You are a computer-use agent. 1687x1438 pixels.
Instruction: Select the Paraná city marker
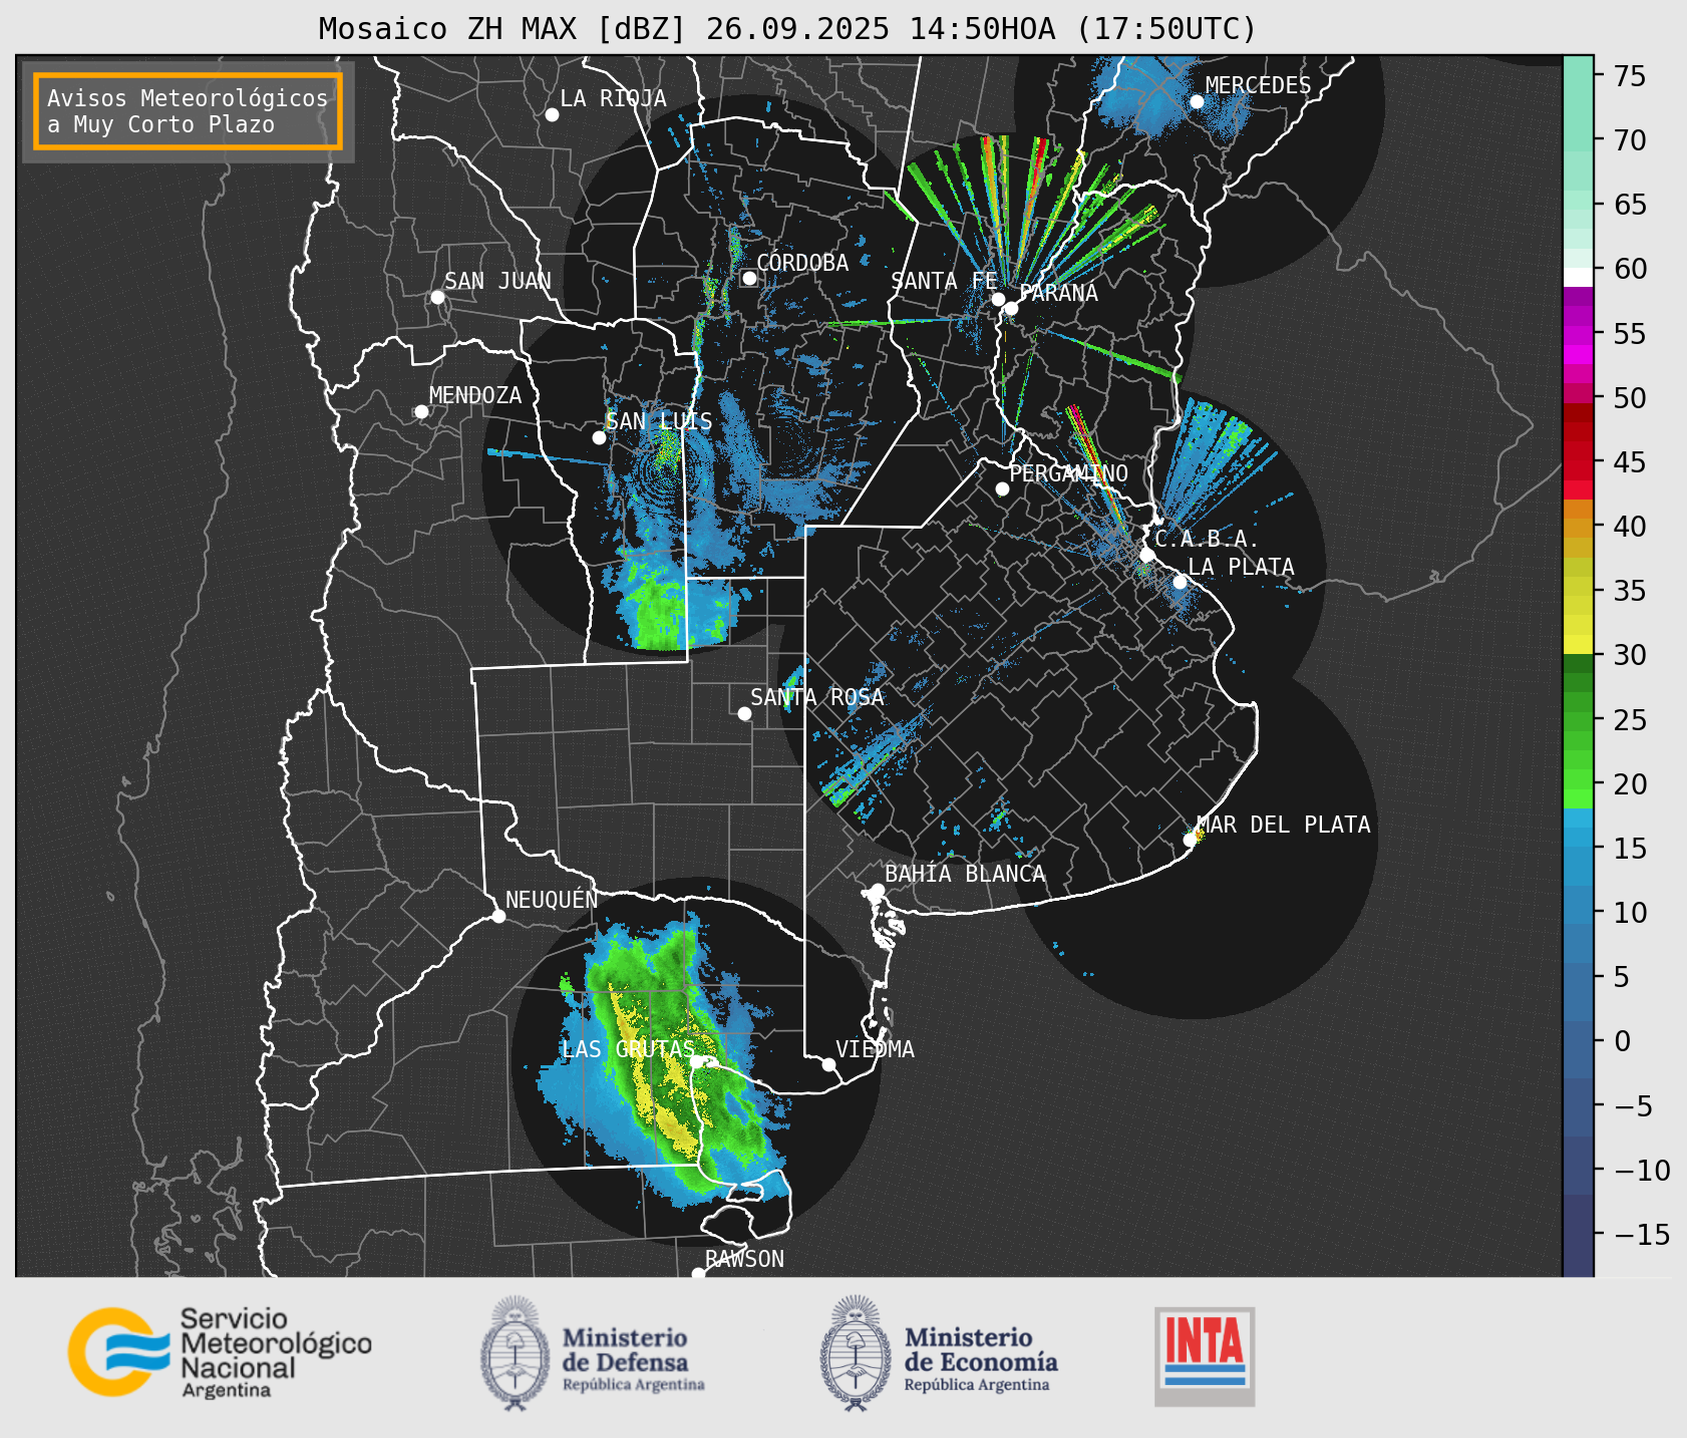(1011, 308)
